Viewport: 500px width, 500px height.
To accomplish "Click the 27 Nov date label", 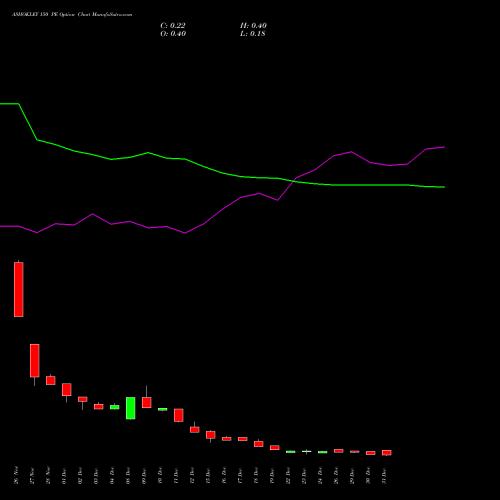I will (x=32, y=475).
